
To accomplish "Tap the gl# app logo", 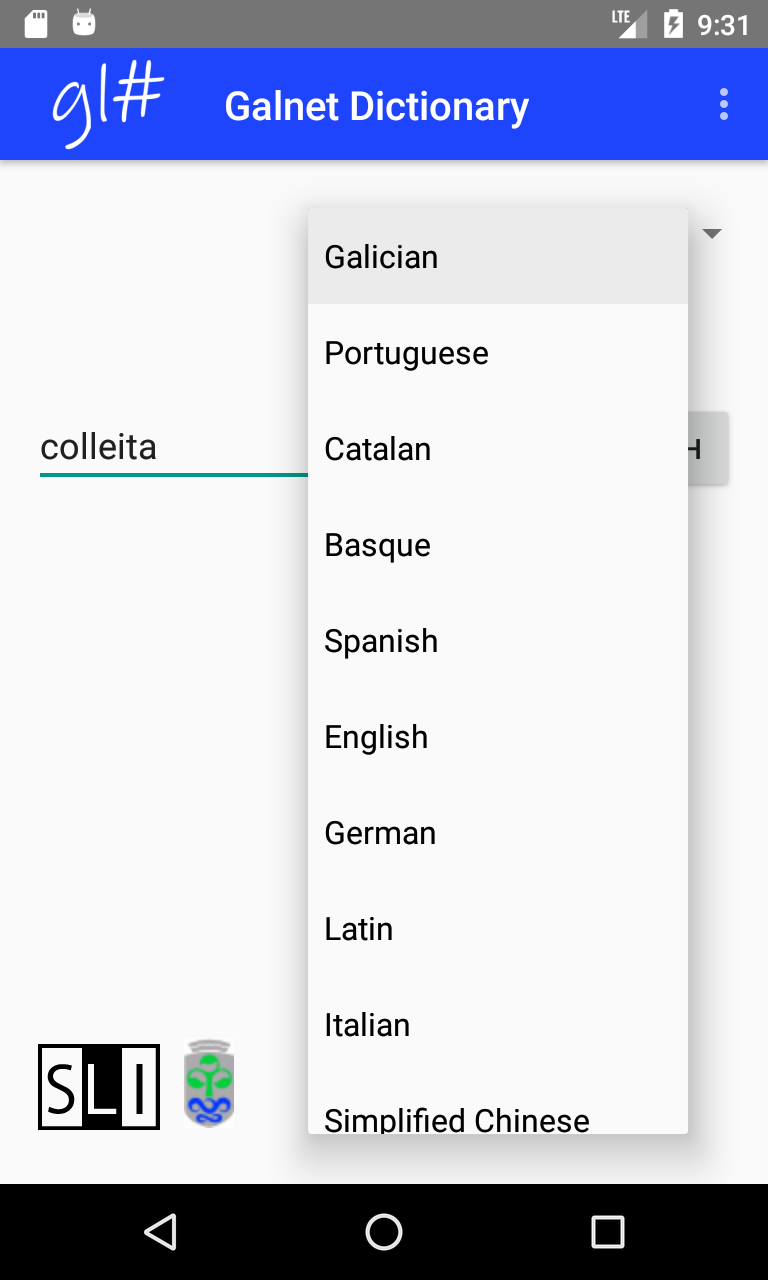I will point(106,105).
